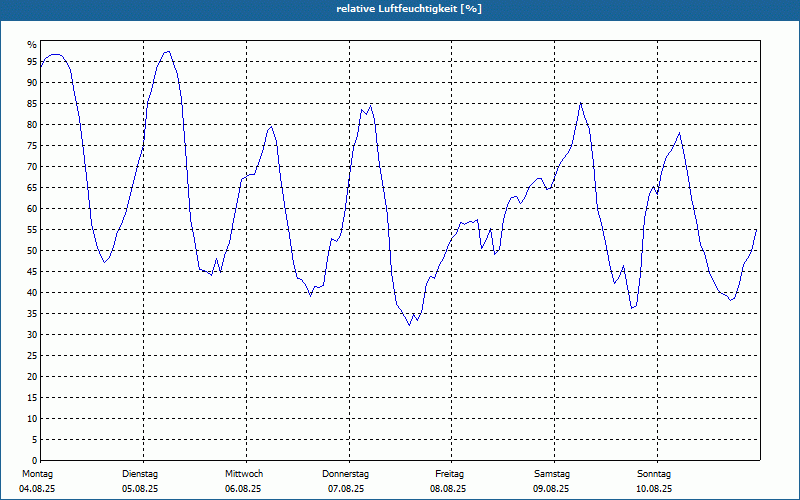The image size is (800, 500).
Task: Click the y-axis value '25'
Action: pos(32,356)
